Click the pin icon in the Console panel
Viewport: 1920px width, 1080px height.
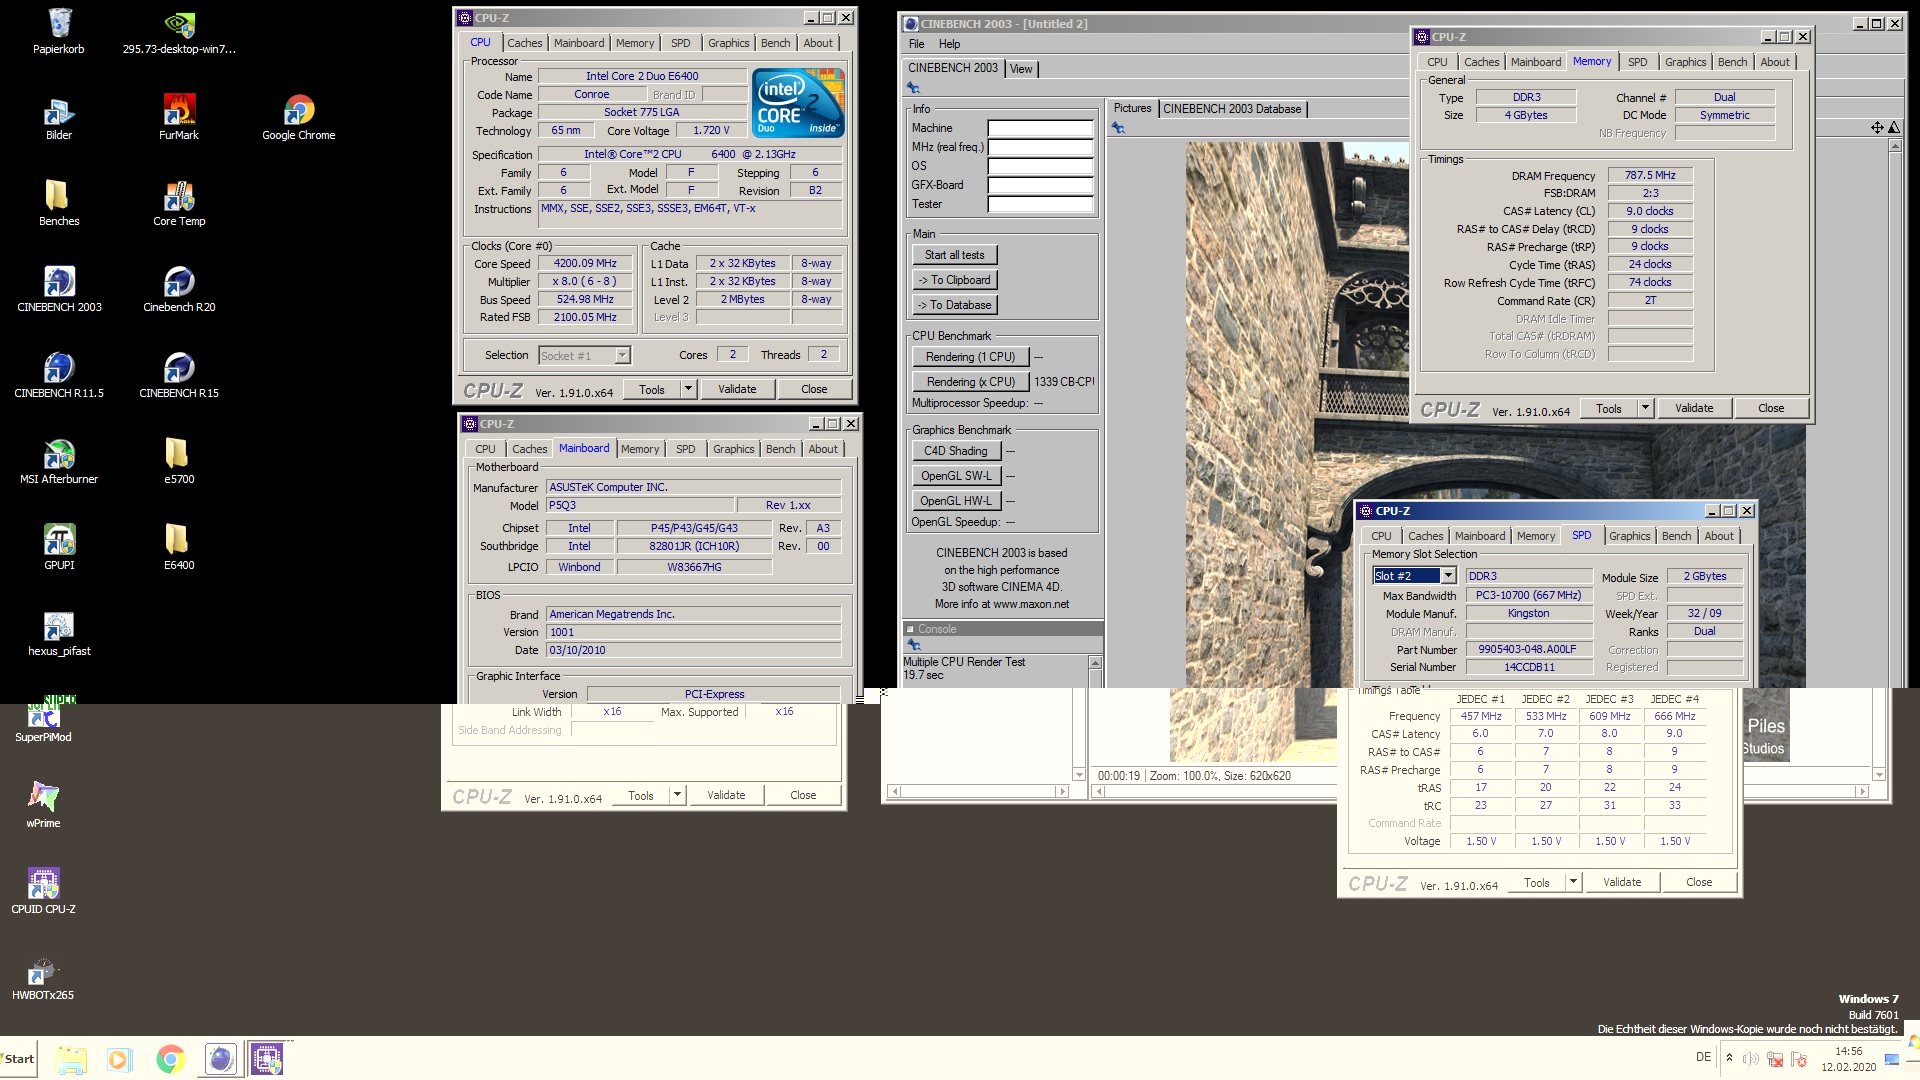(913, 645)
